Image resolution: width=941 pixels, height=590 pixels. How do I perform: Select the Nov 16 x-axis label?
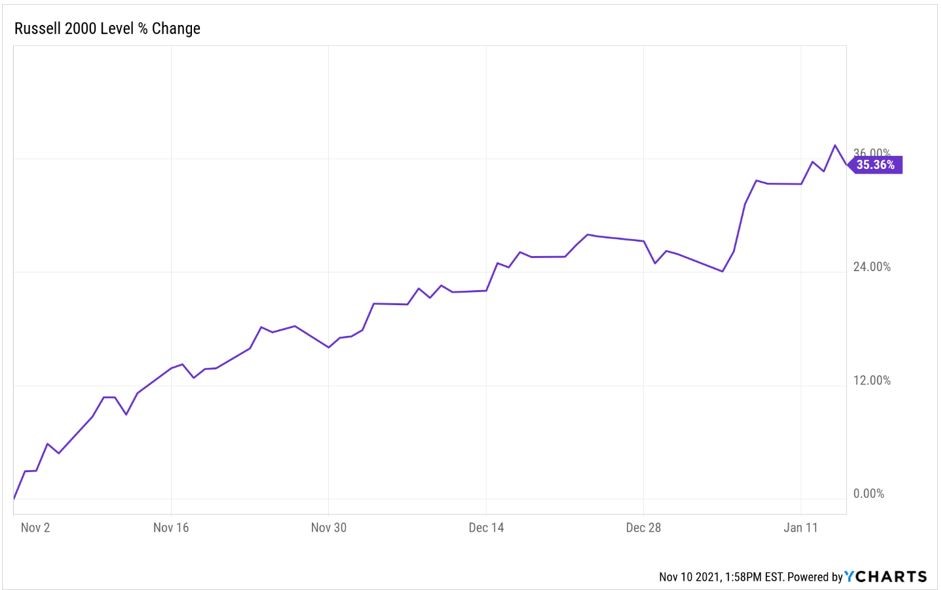[172, 526]
